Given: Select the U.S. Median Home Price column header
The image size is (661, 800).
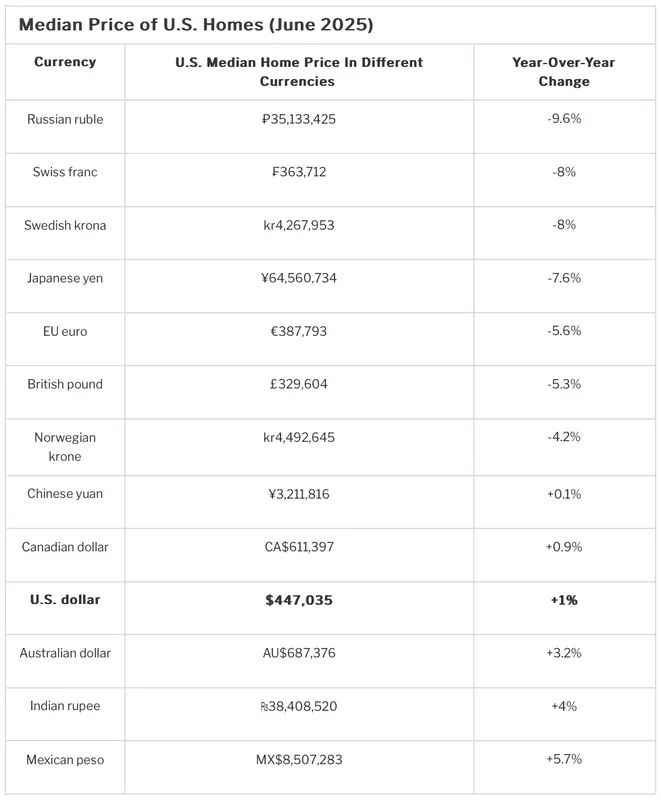Looking at the screenshot, I should coord(299,71).
